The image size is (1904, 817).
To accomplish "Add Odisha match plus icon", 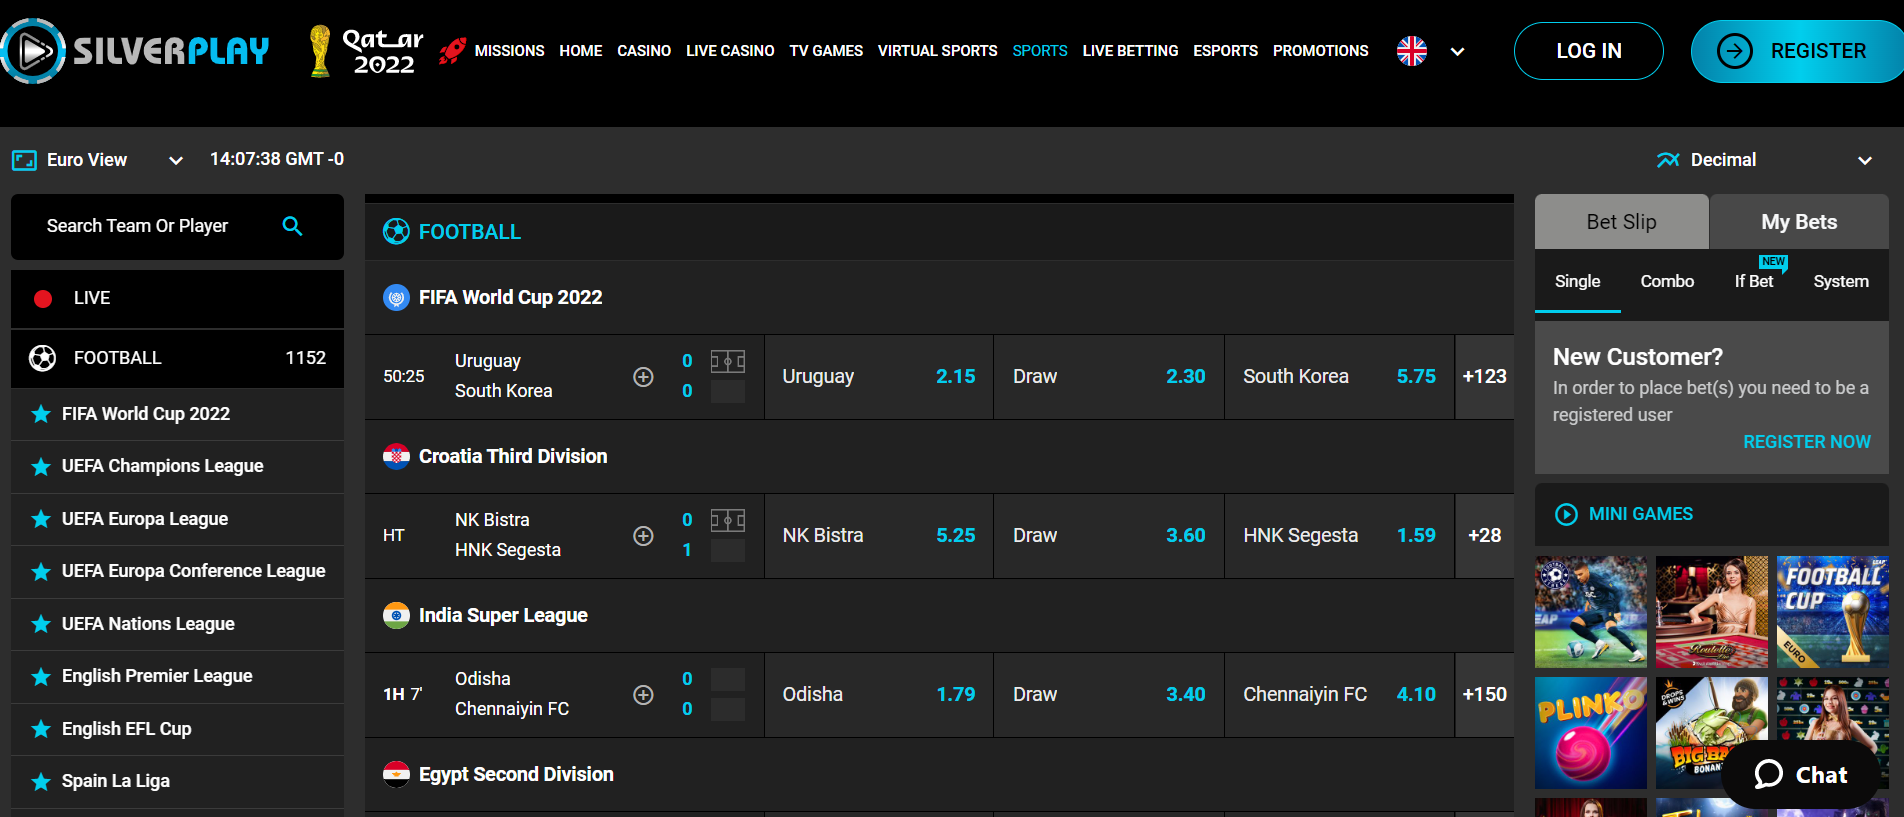I will (644, 695).
